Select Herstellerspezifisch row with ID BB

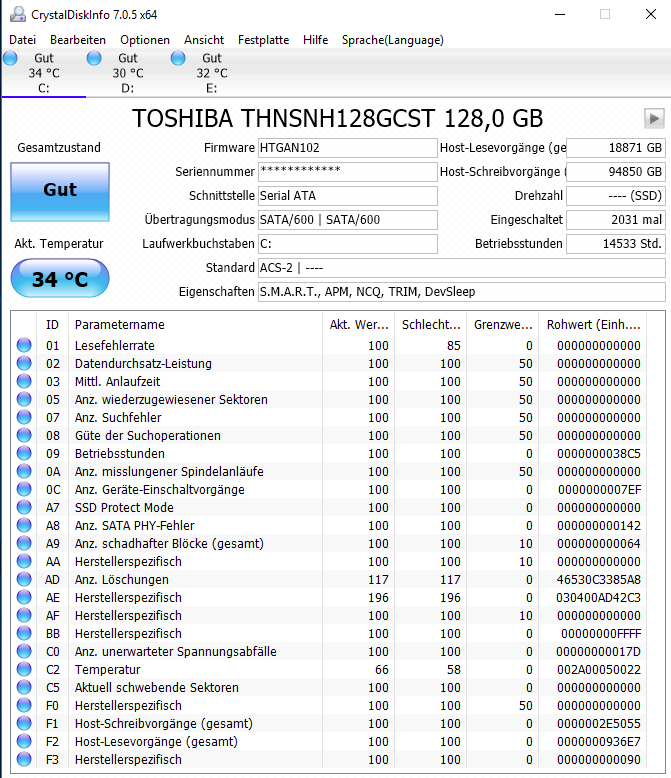[330, 634]
